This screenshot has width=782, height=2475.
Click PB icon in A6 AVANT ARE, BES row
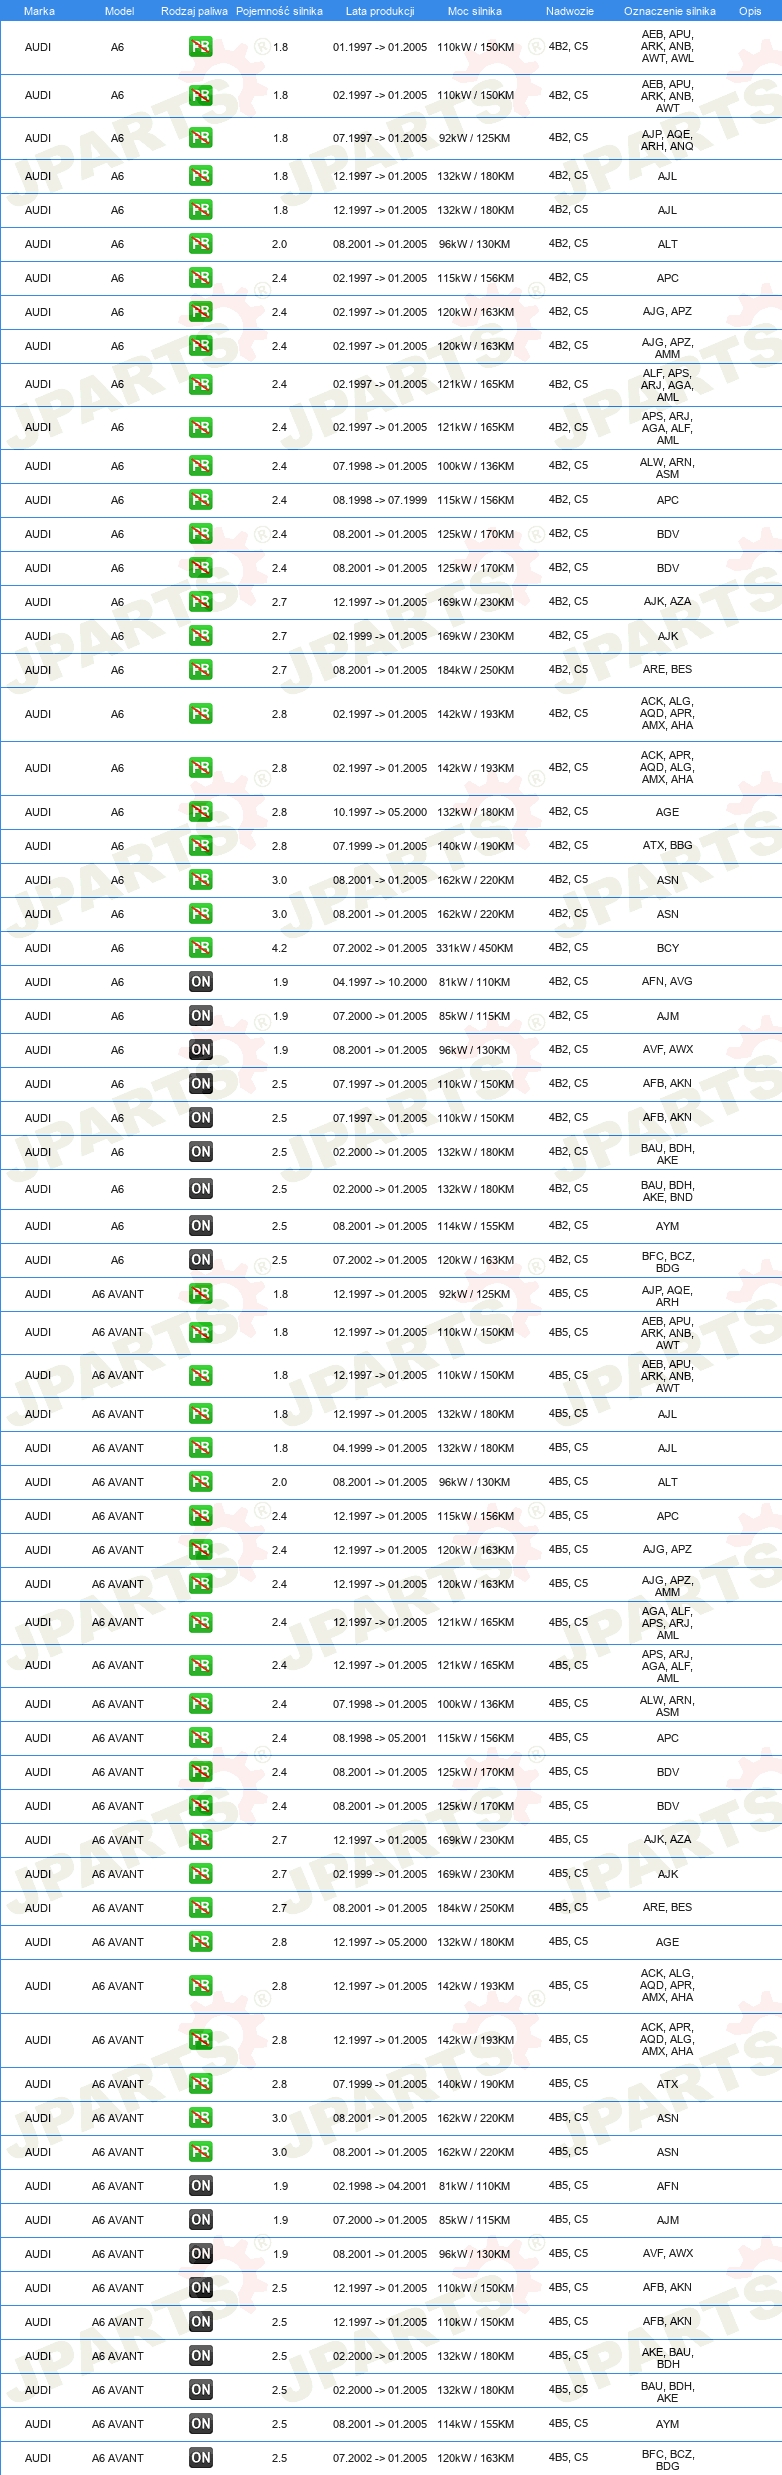(201, 1908)
